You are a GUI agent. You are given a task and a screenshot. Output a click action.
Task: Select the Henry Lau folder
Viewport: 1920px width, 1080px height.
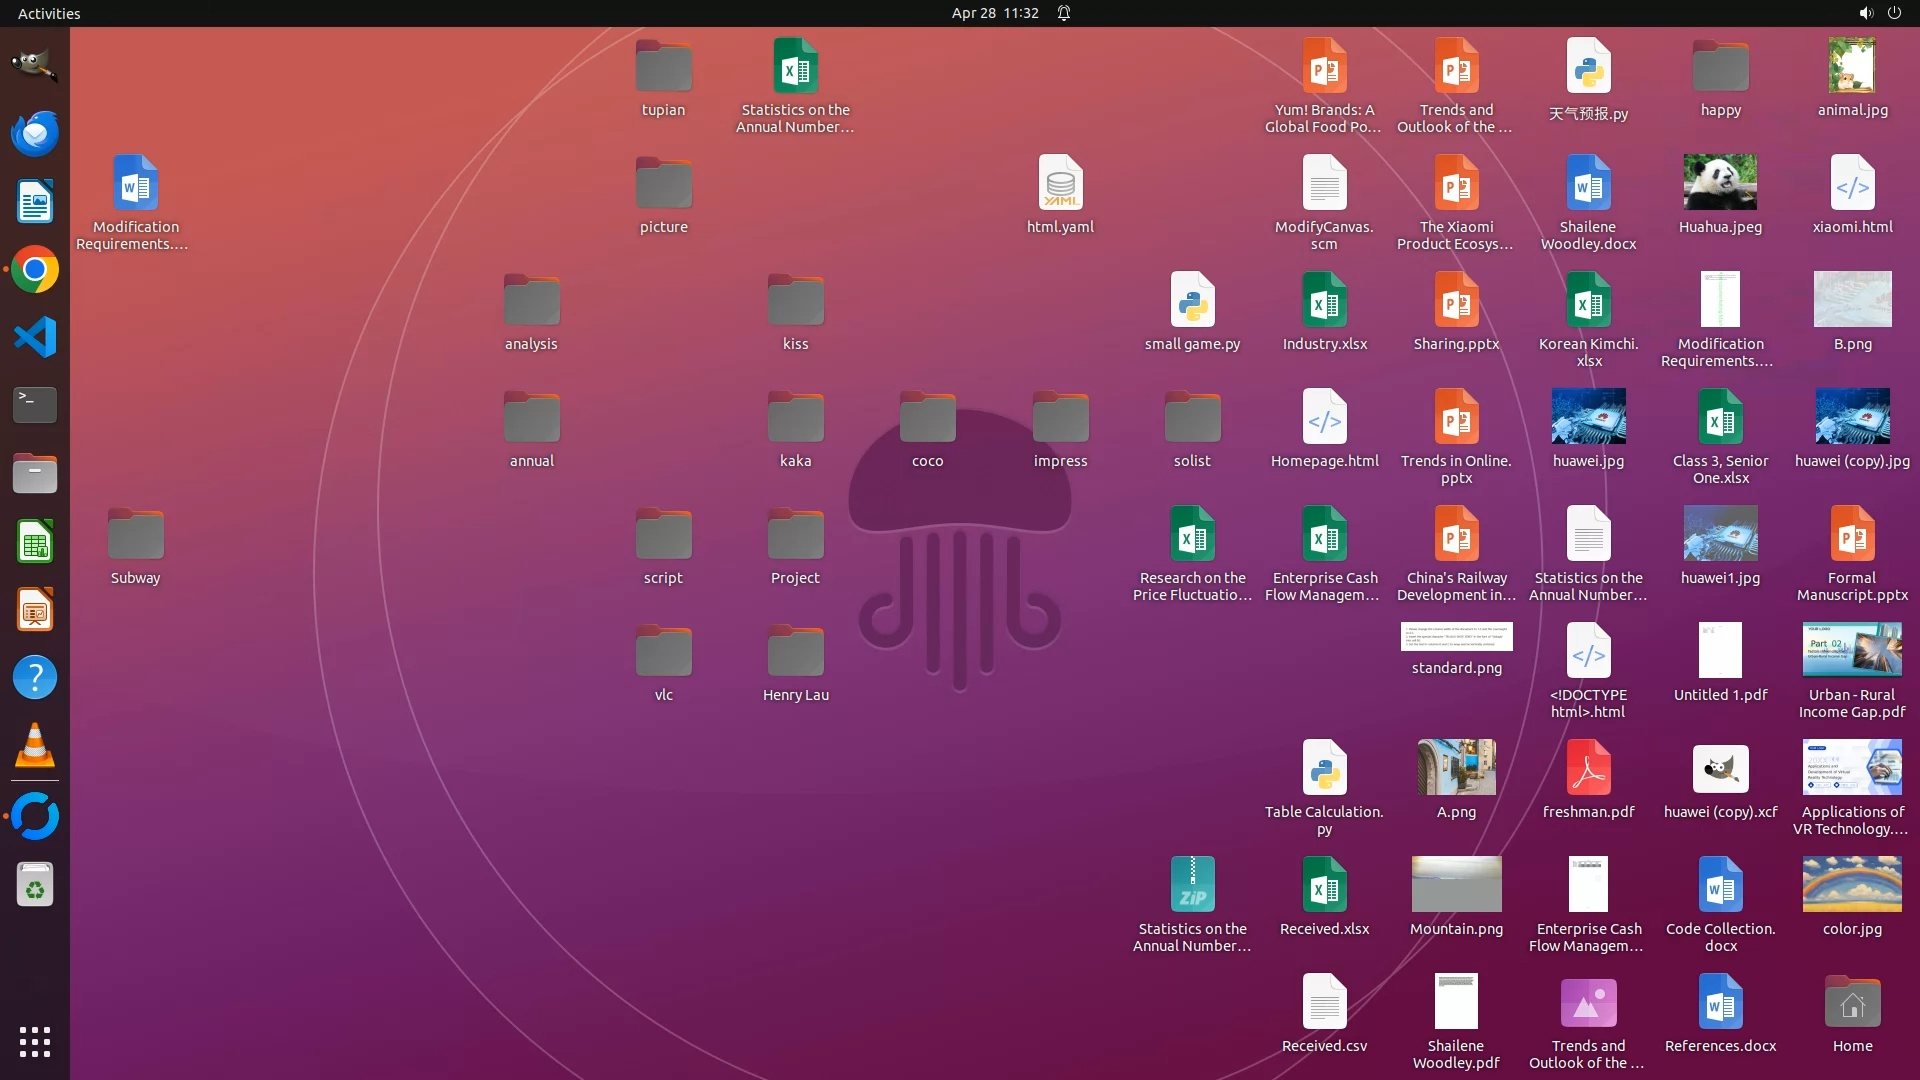point(795,652)
